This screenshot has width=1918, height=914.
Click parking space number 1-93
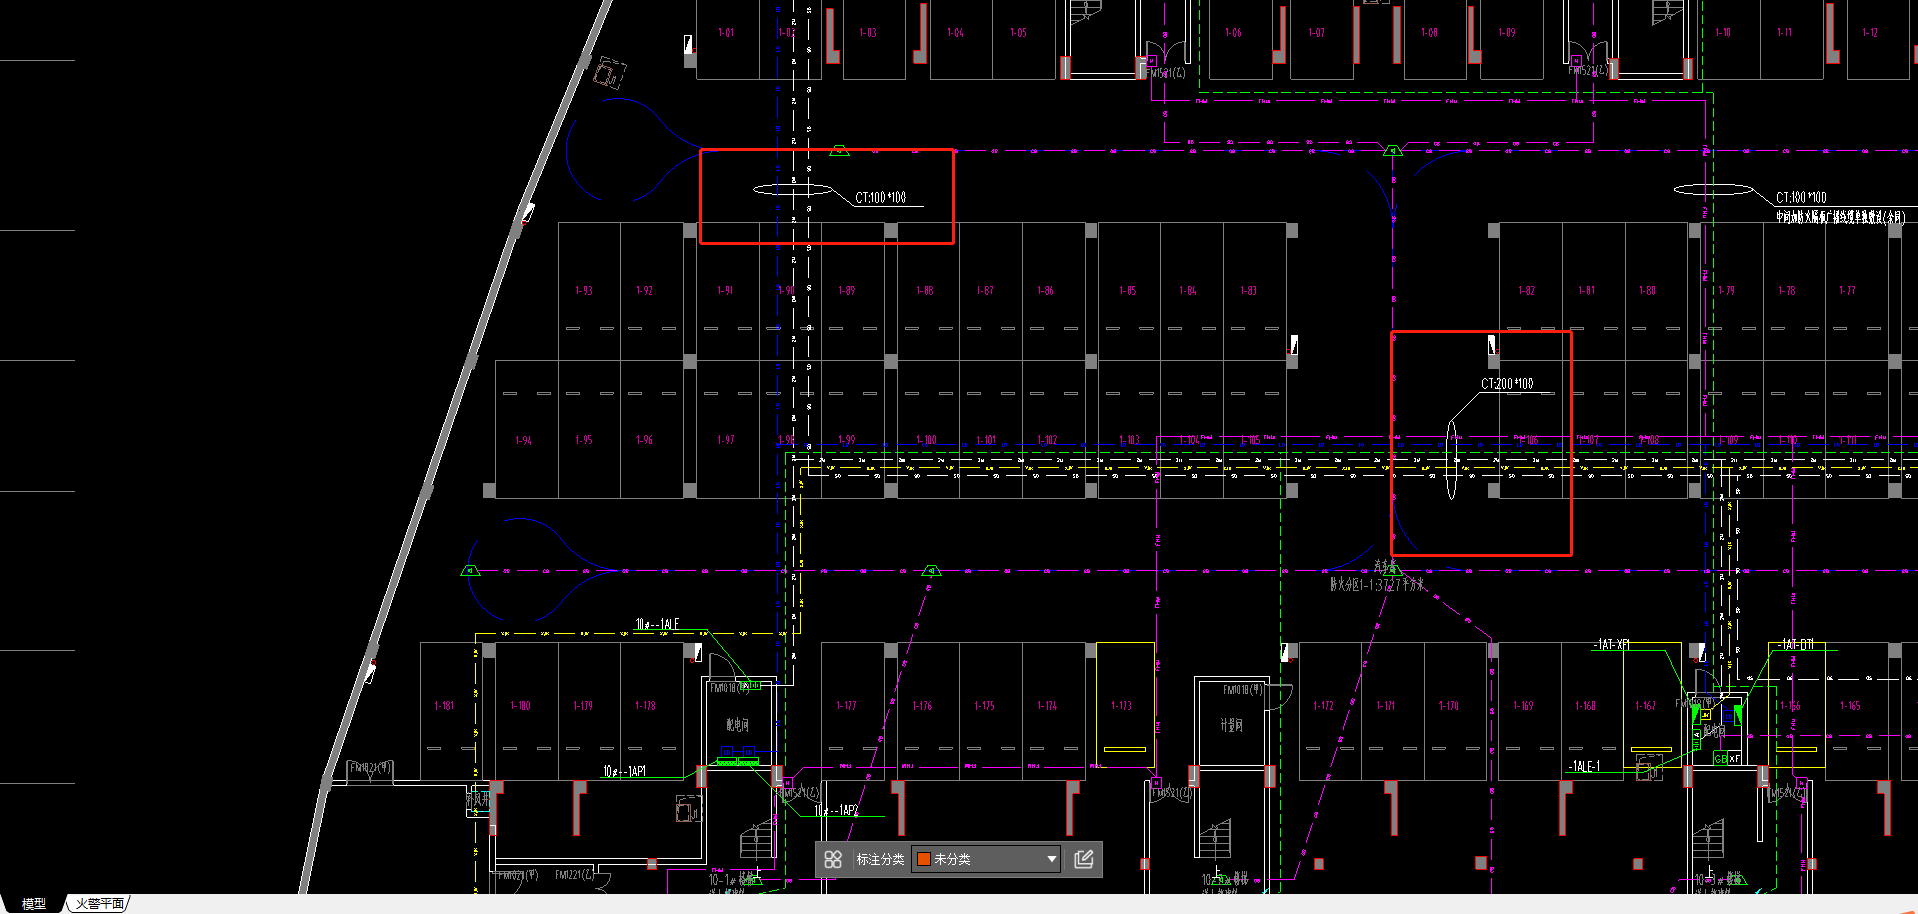tap(584, 291)
